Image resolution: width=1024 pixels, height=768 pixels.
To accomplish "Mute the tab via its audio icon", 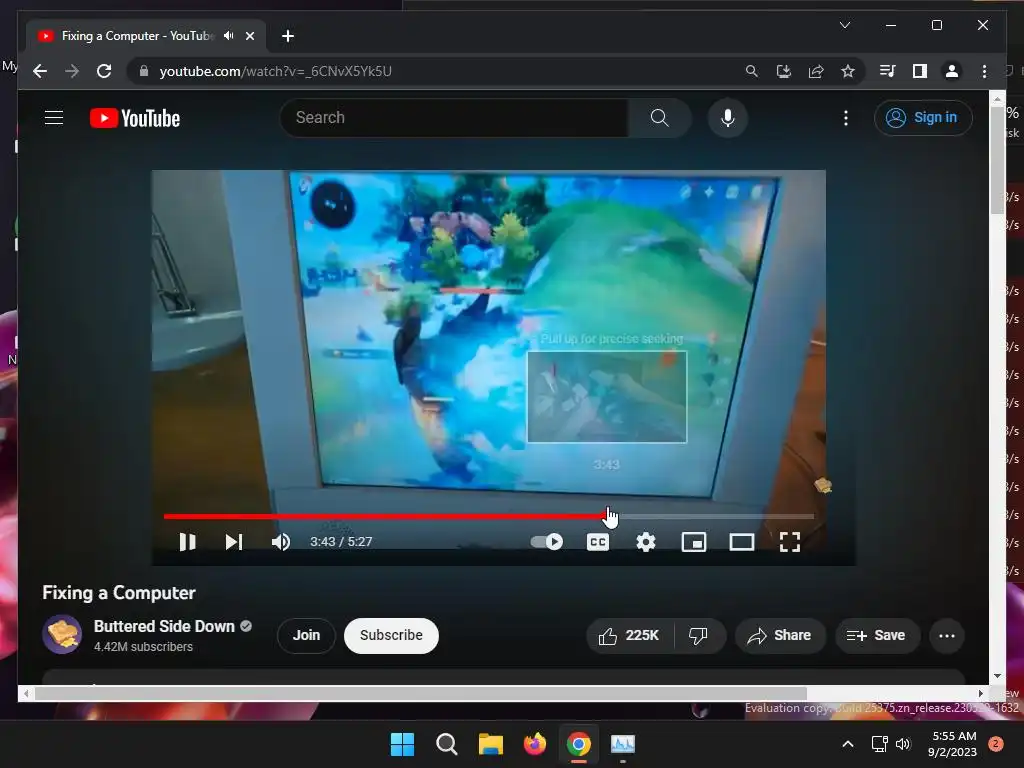I will tap(229, 36).
